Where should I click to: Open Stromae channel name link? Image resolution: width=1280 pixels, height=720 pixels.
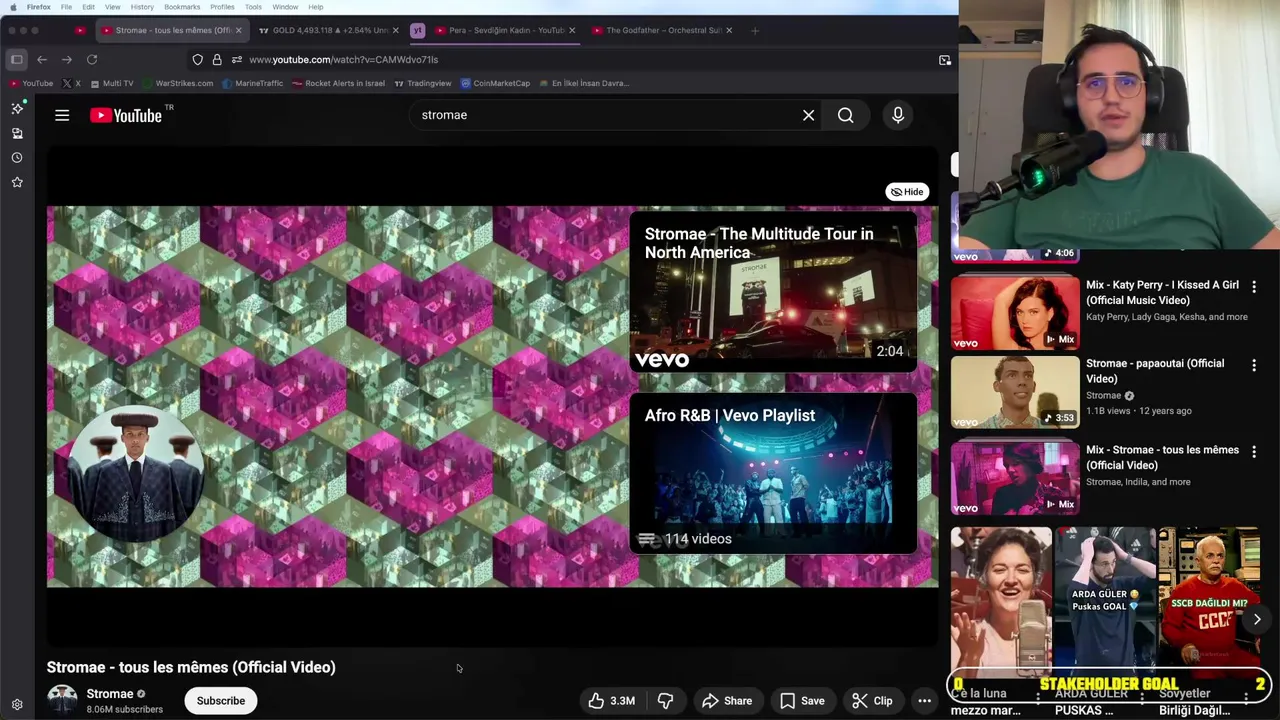[110, 694]
